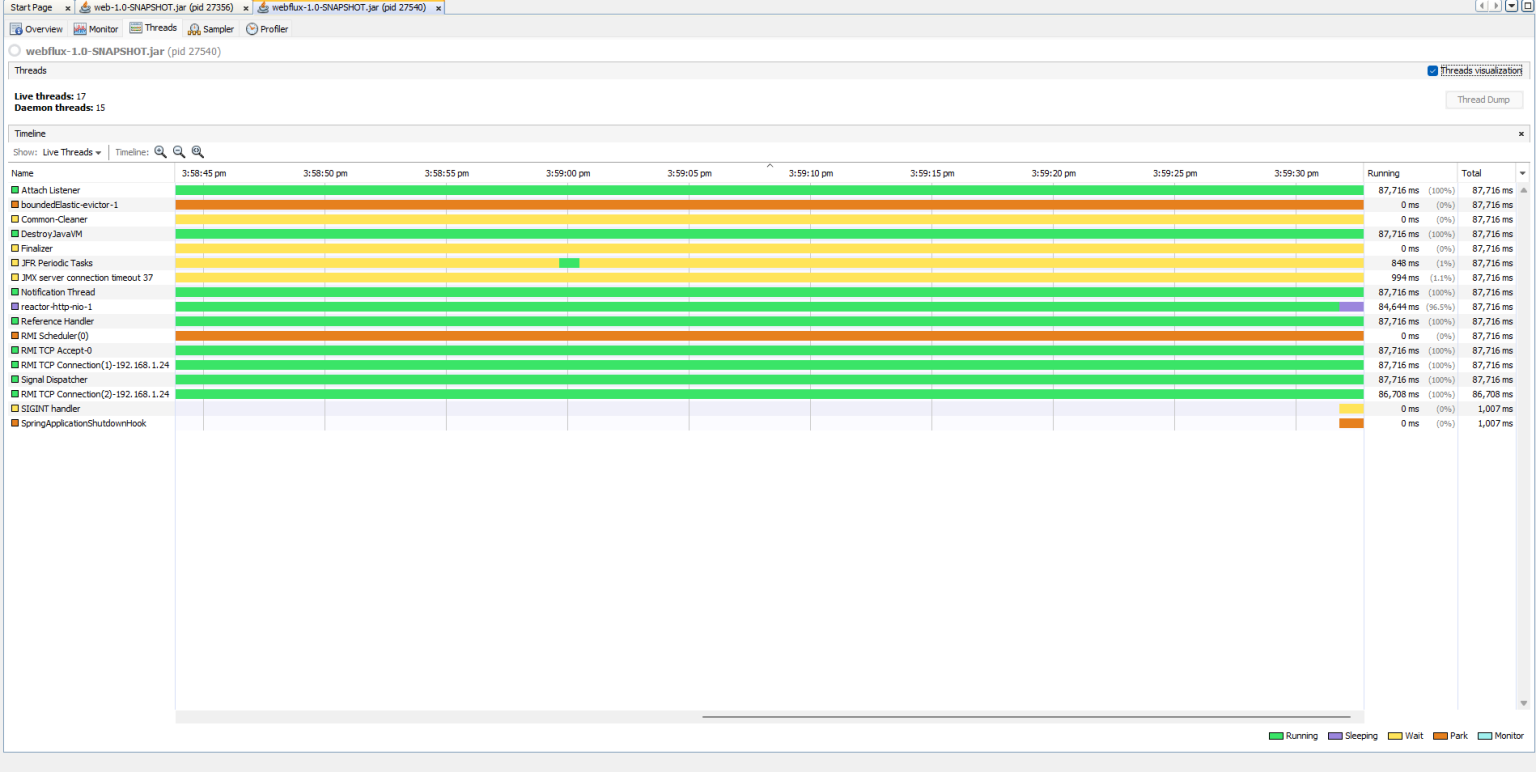Open the table columns dropdown arrow
Screen dimensions: 1536x772
[1523, 174]
